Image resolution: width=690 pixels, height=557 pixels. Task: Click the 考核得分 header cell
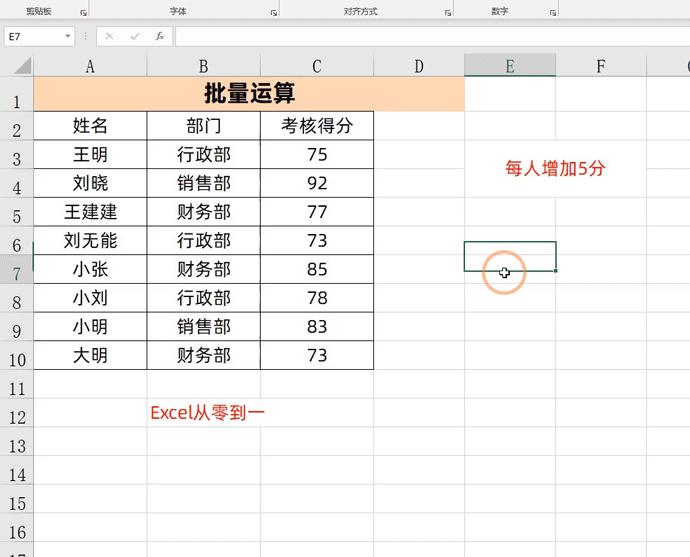(317, 126)
